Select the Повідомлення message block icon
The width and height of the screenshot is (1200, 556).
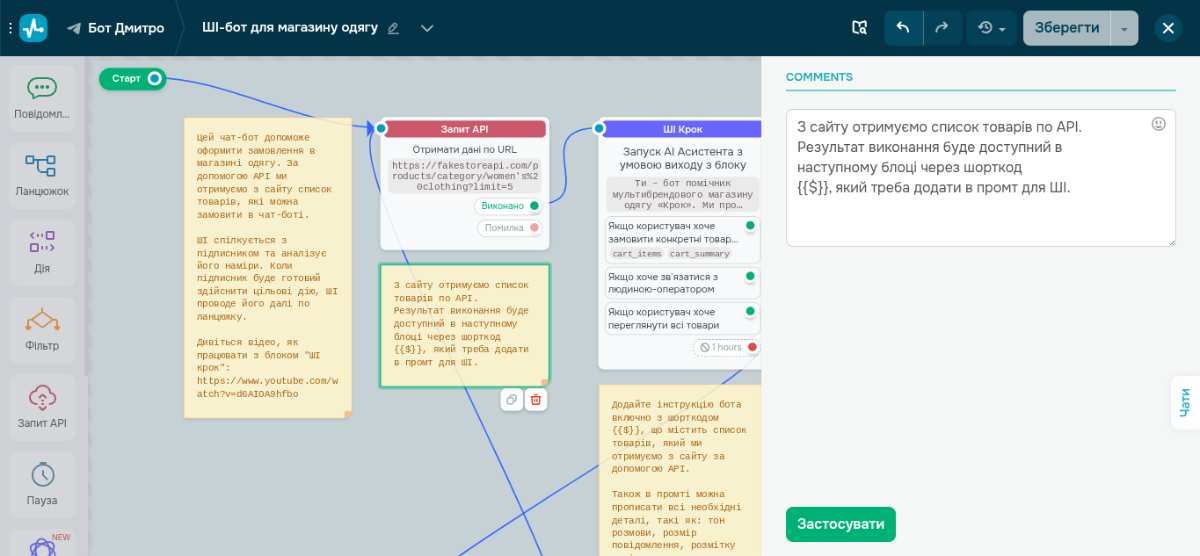[42, 98]
